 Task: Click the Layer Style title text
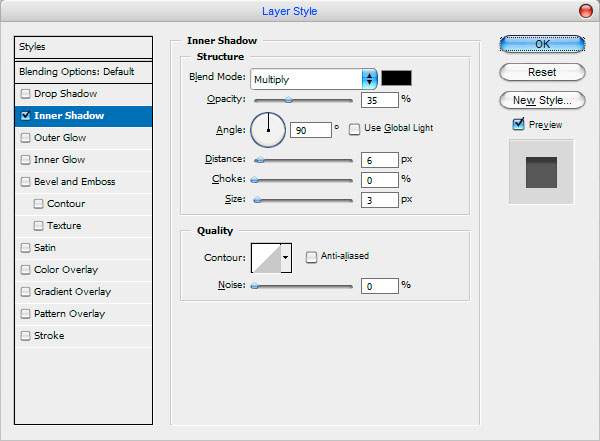(290, 11)
